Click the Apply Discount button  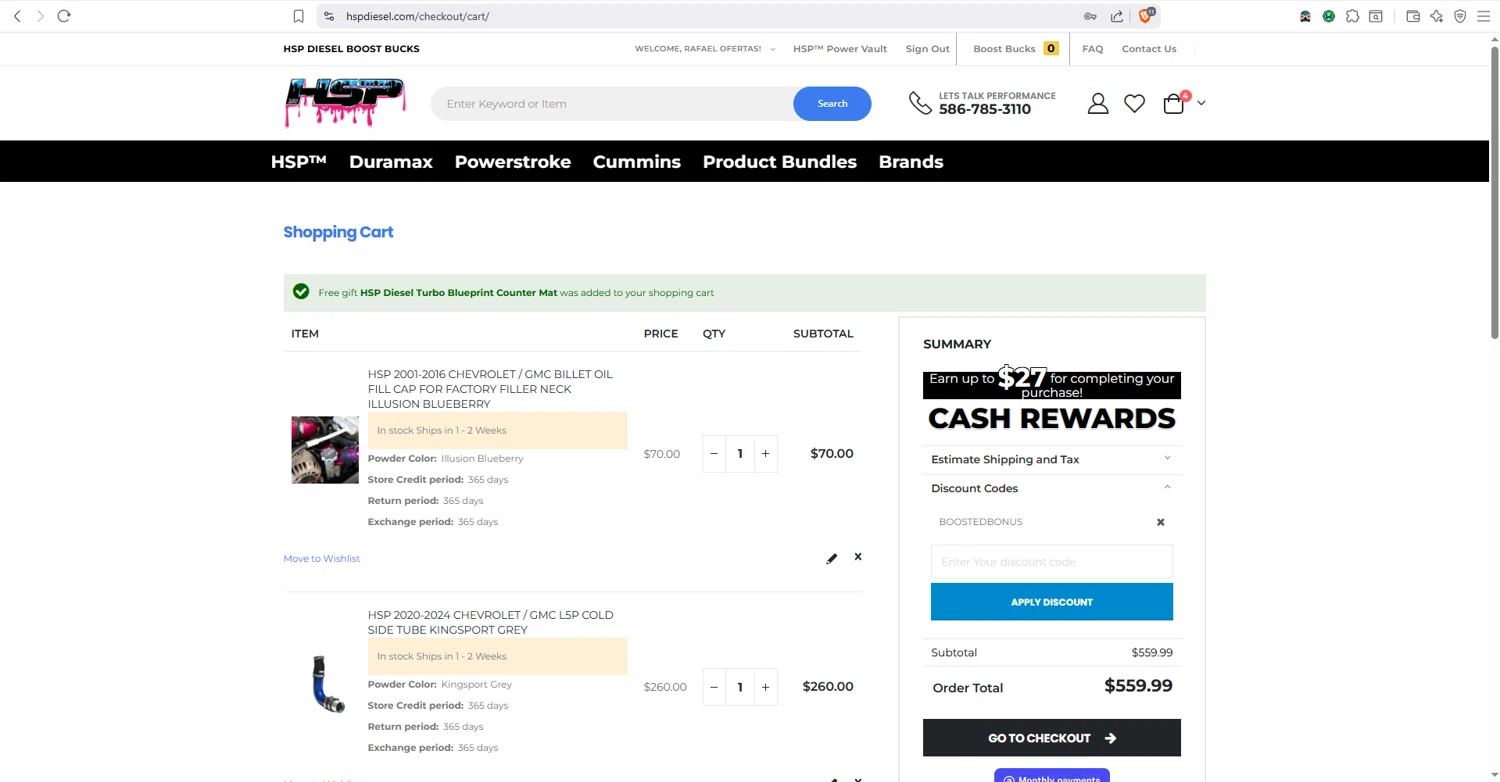(x=1052, y=602)
